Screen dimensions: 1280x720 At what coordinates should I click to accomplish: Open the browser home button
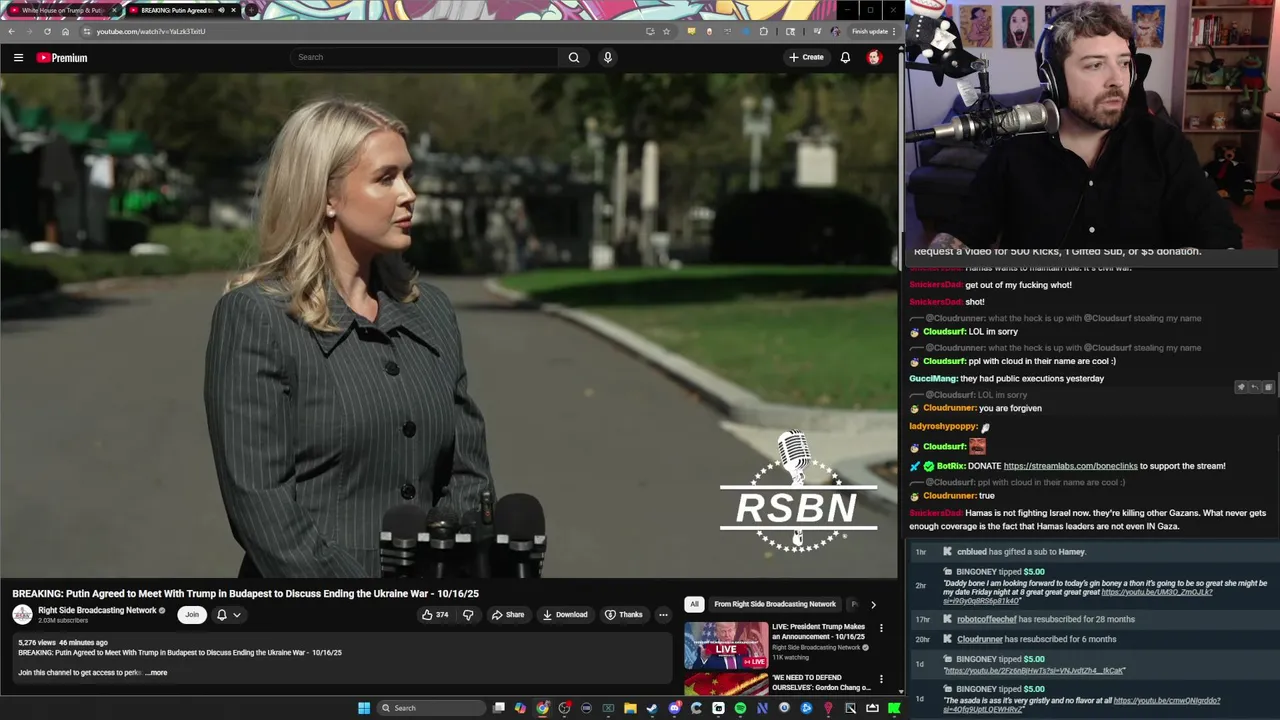click(x=66, y=31)
